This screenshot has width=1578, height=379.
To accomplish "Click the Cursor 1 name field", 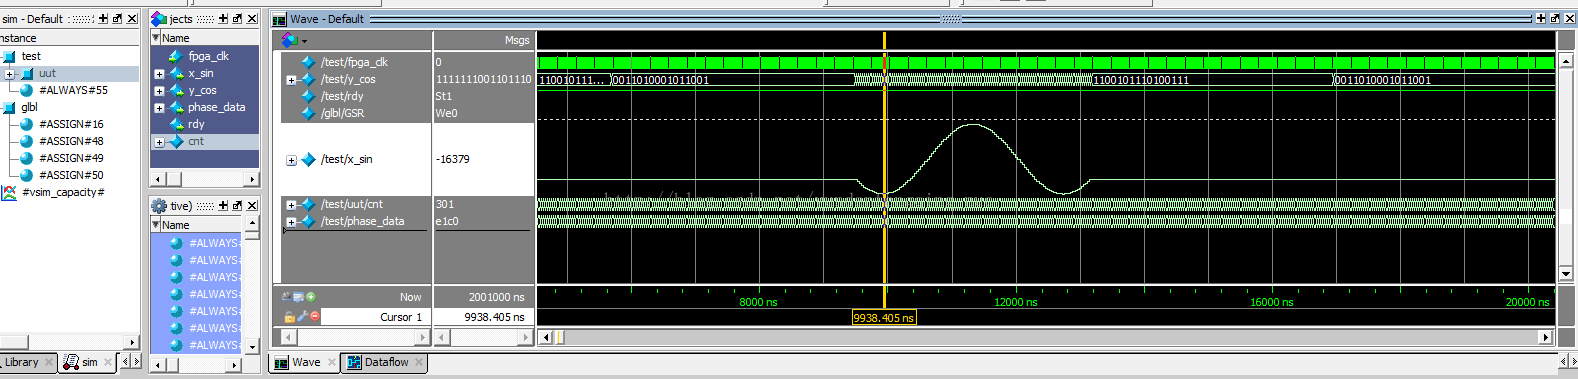I will tap(376, 317).
